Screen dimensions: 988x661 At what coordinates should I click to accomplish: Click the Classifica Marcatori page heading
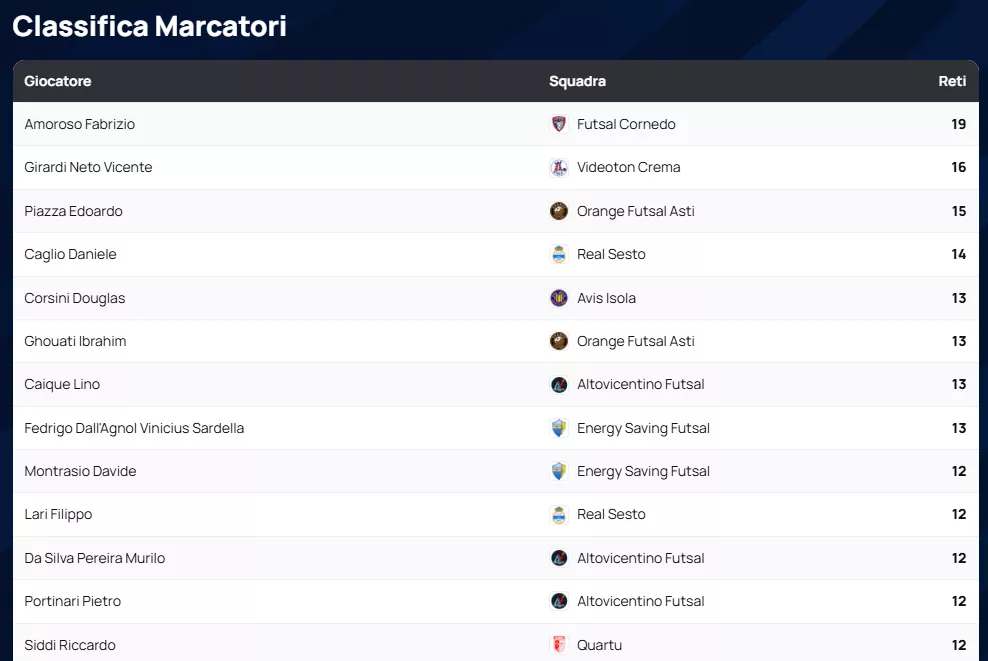point(150,26)
